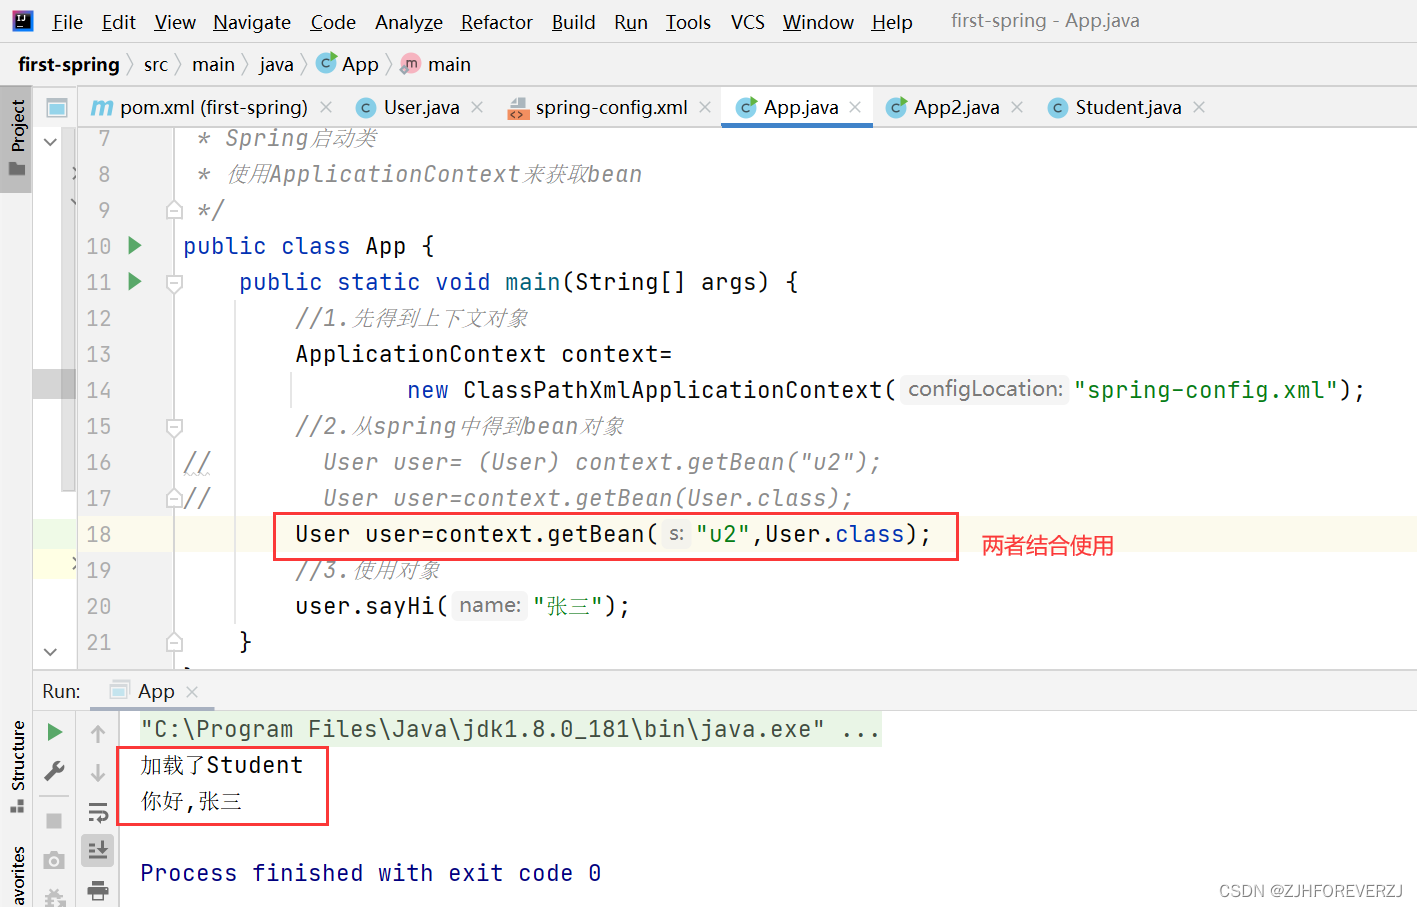Expand chevron beside line 21 in left panel
Screen dimensions: 1417x907
coord(50,652)
